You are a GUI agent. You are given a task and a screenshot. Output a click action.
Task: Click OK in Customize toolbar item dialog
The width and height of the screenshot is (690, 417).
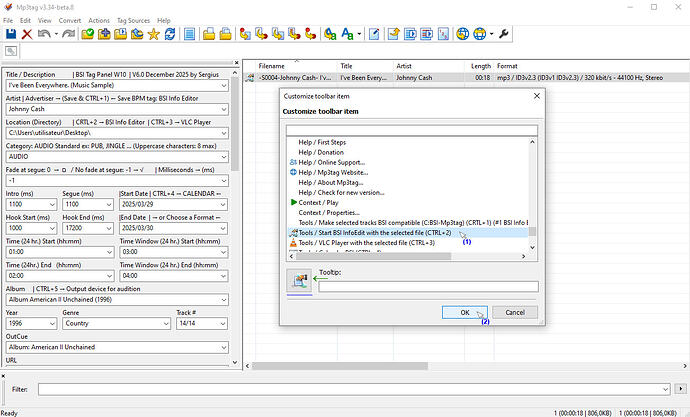[x=465, y=312]
